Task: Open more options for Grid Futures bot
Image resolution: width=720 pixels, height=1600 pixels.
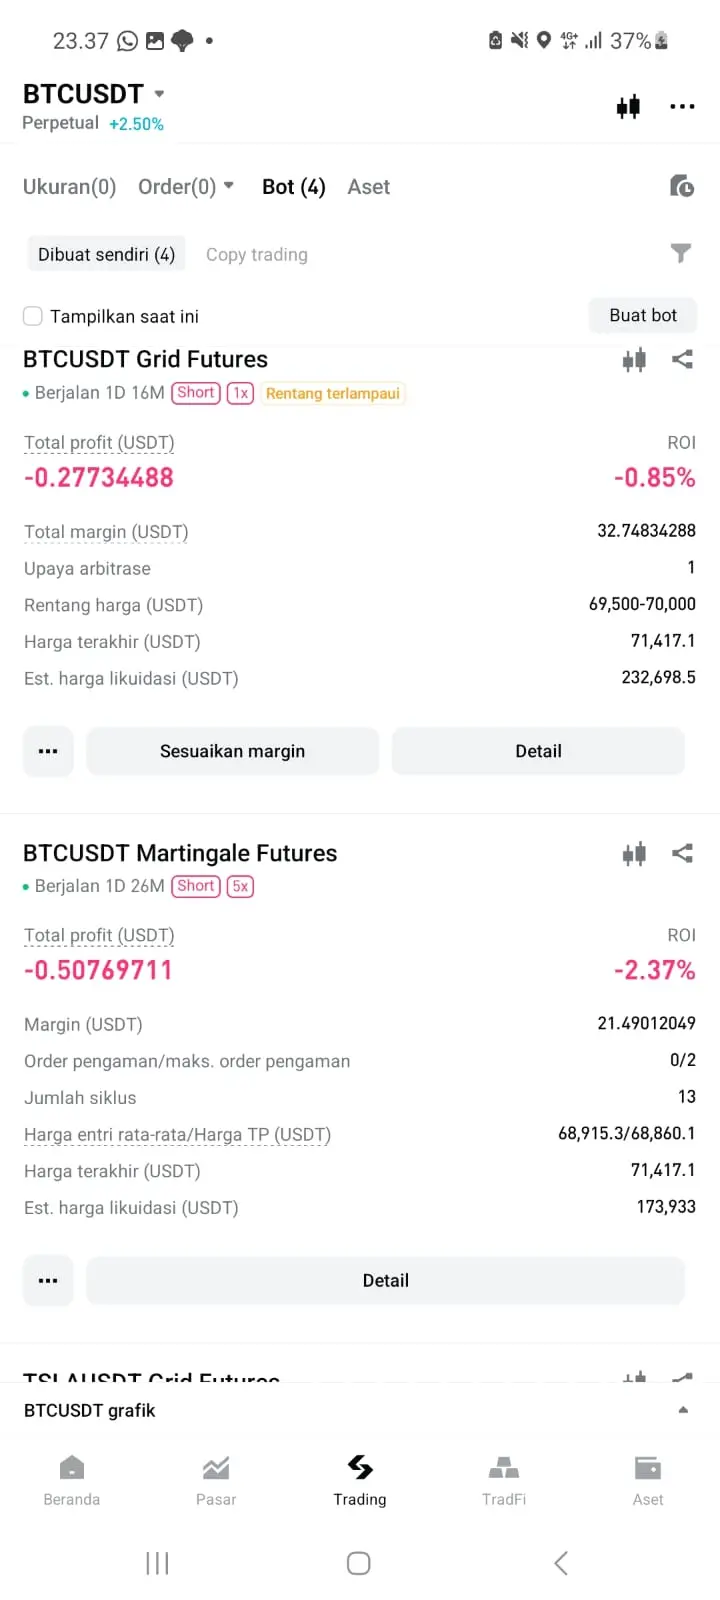Action: (48, 751)
